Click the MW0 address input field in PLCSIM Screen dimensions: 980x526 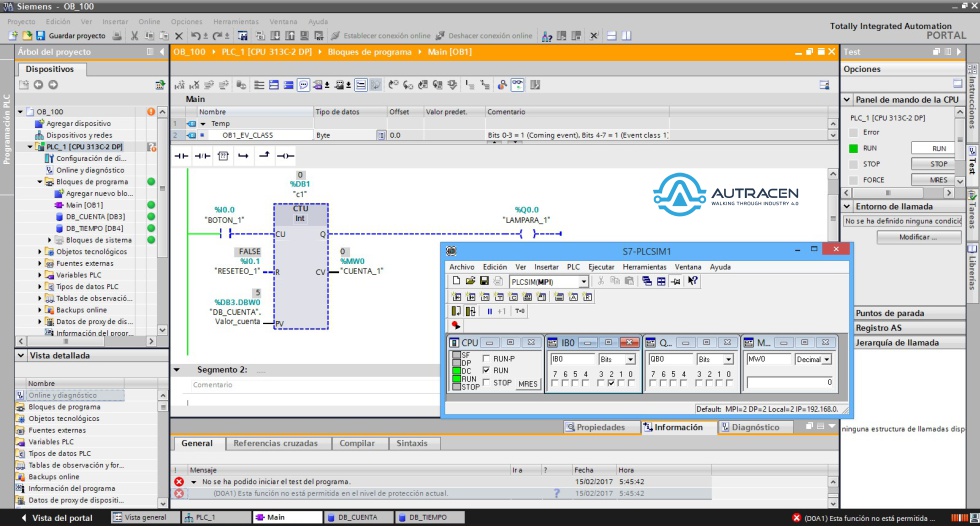click(x=768, y=359)
